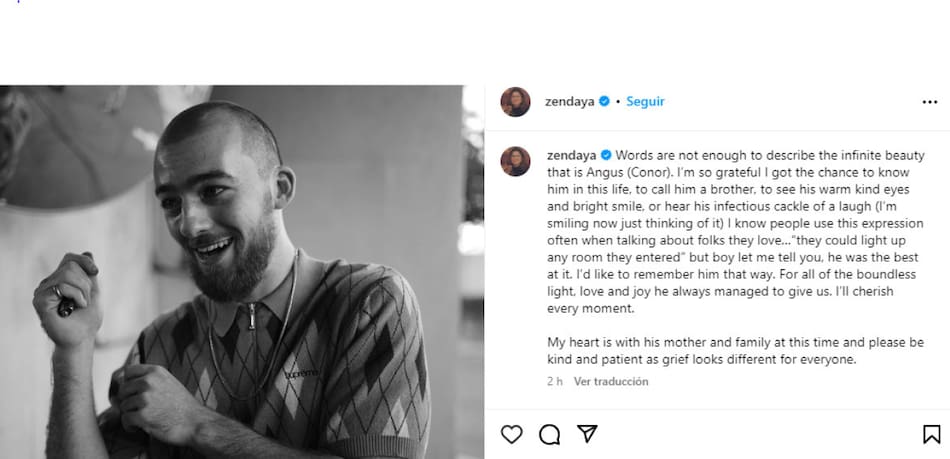Click the "2 h" post timestamp
Image resolution: width=950 pixels, height=459 pixels.
coord(555,381)
